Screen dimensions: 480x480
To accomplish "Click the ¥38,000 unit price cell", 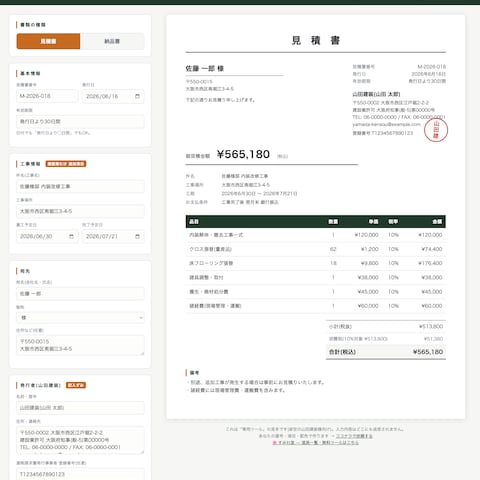I will coord(368,277).
